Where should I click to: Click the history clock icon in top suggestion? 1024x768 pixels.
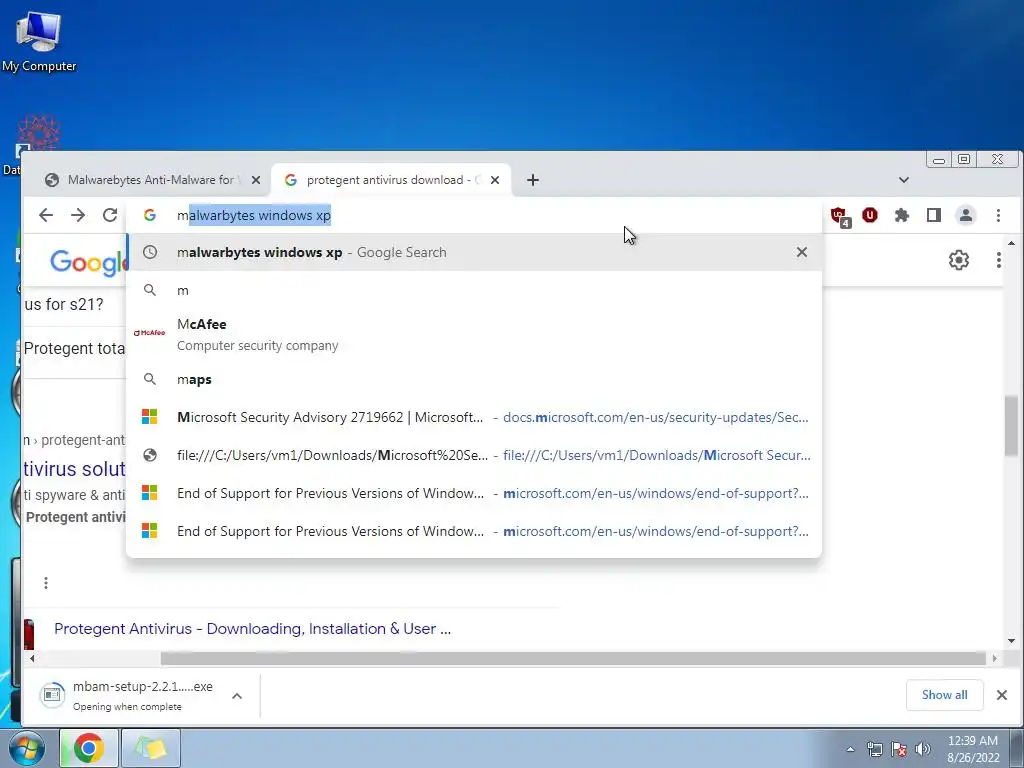150,252
